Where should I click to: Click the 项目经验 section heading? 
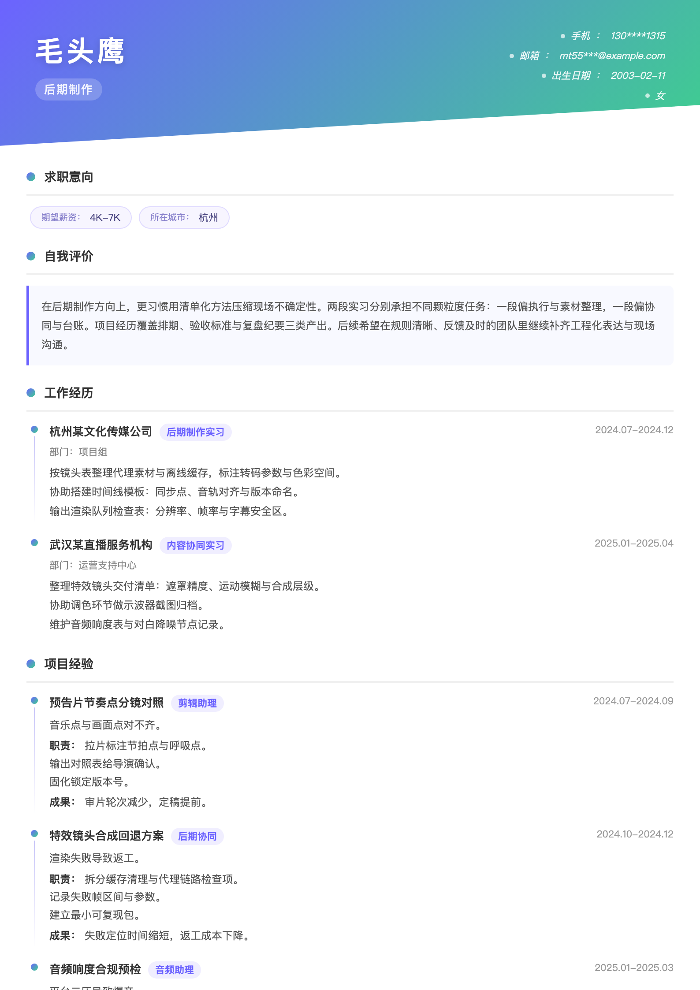[x=69, y=664]
